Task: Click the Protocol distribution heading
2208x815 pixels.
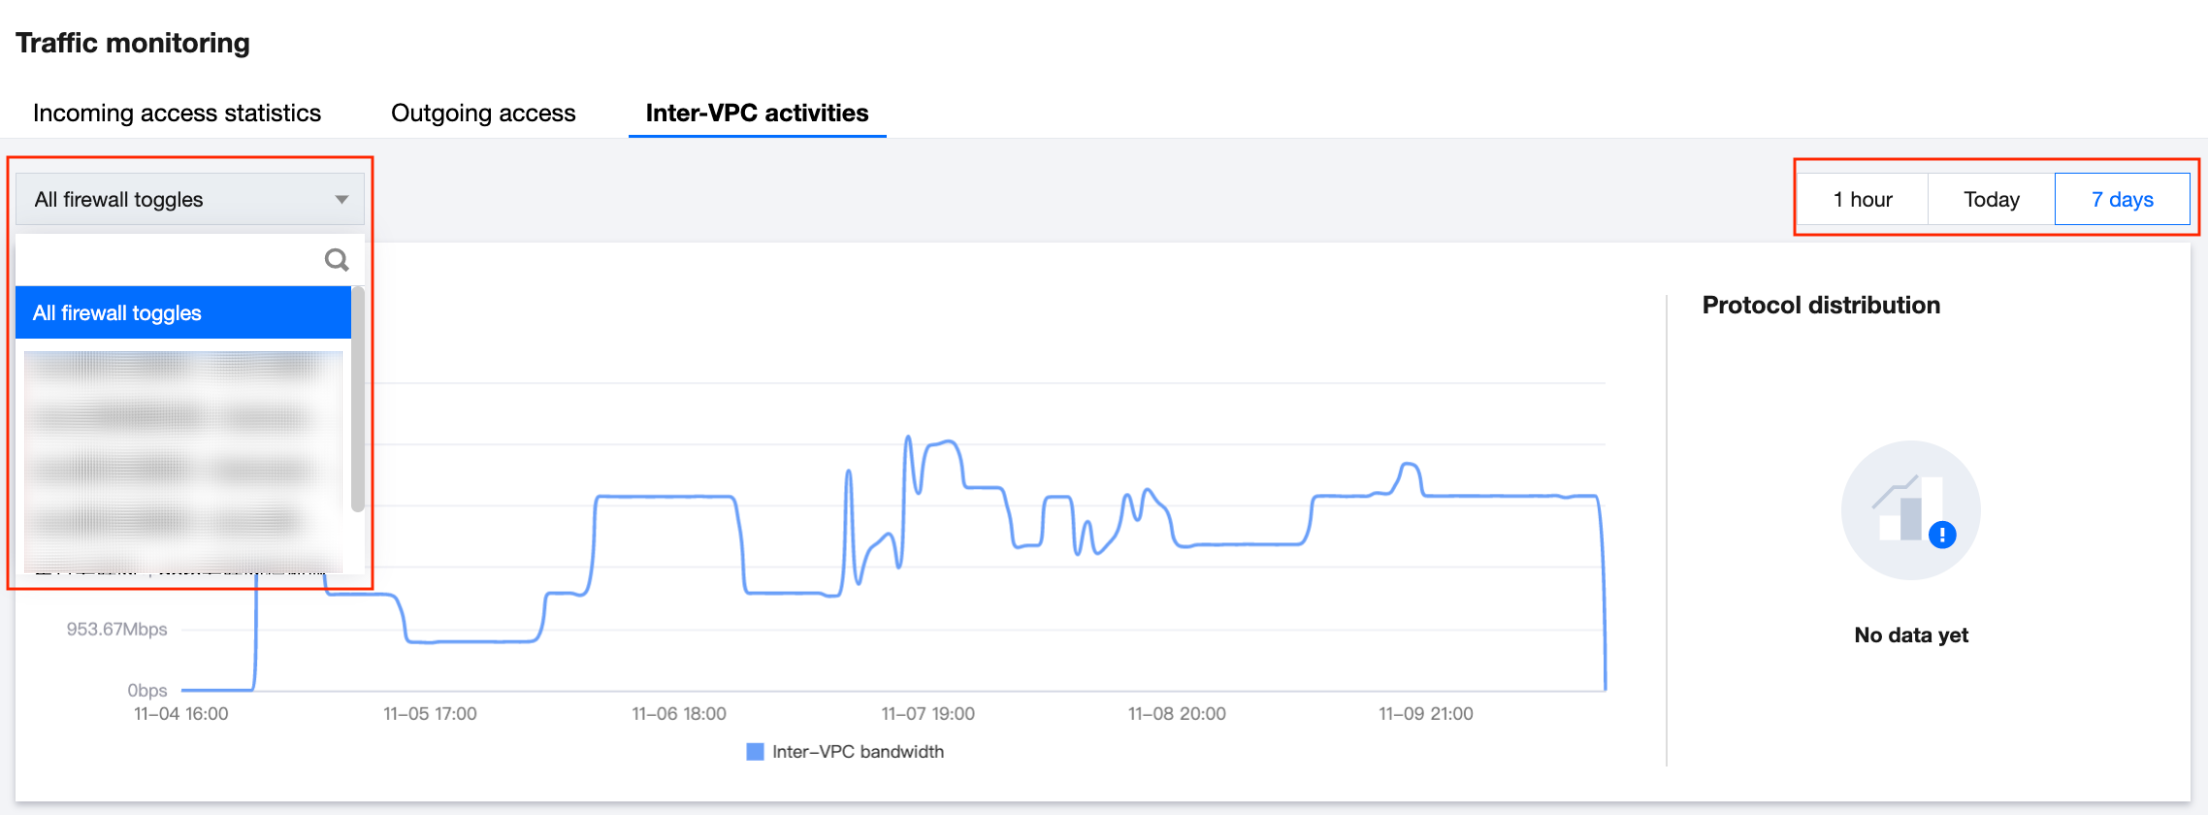Action: pyautogui.click(x=1821, y=305)
